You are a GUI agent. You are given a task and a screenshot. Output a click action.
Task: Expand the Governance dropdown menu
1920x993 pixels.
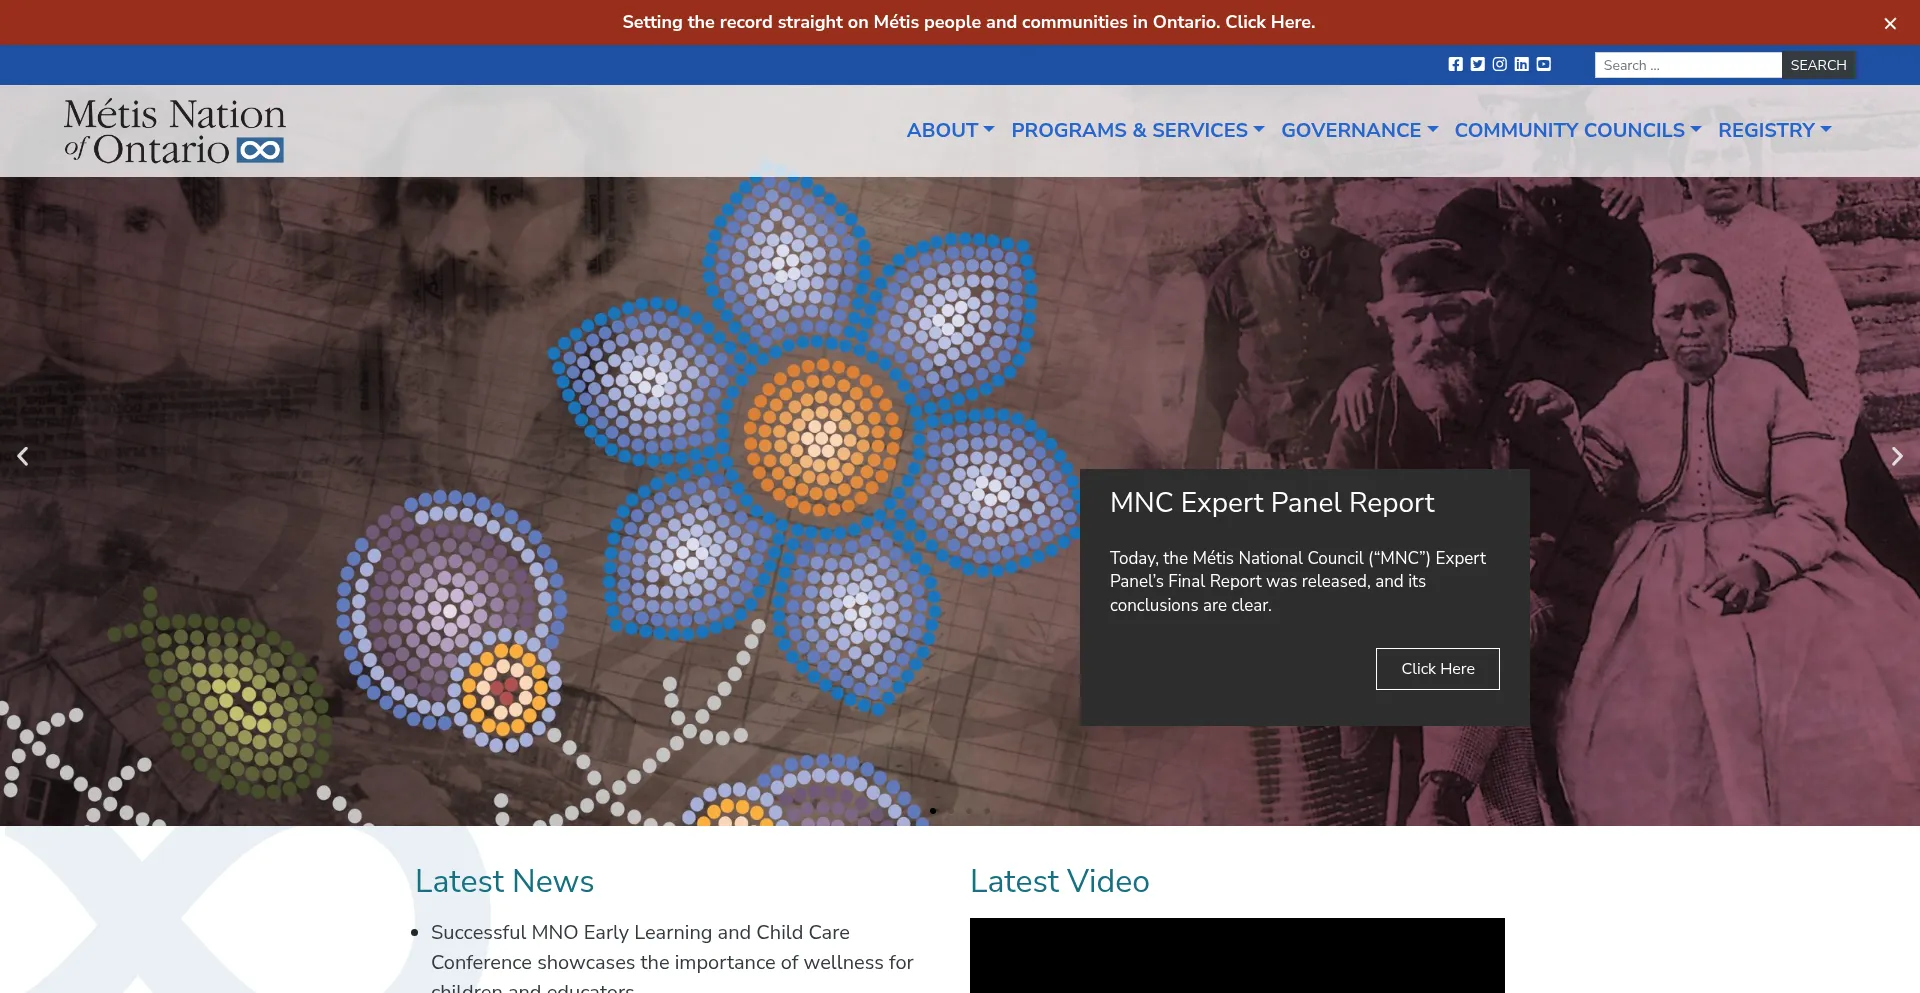point(1358,130)
